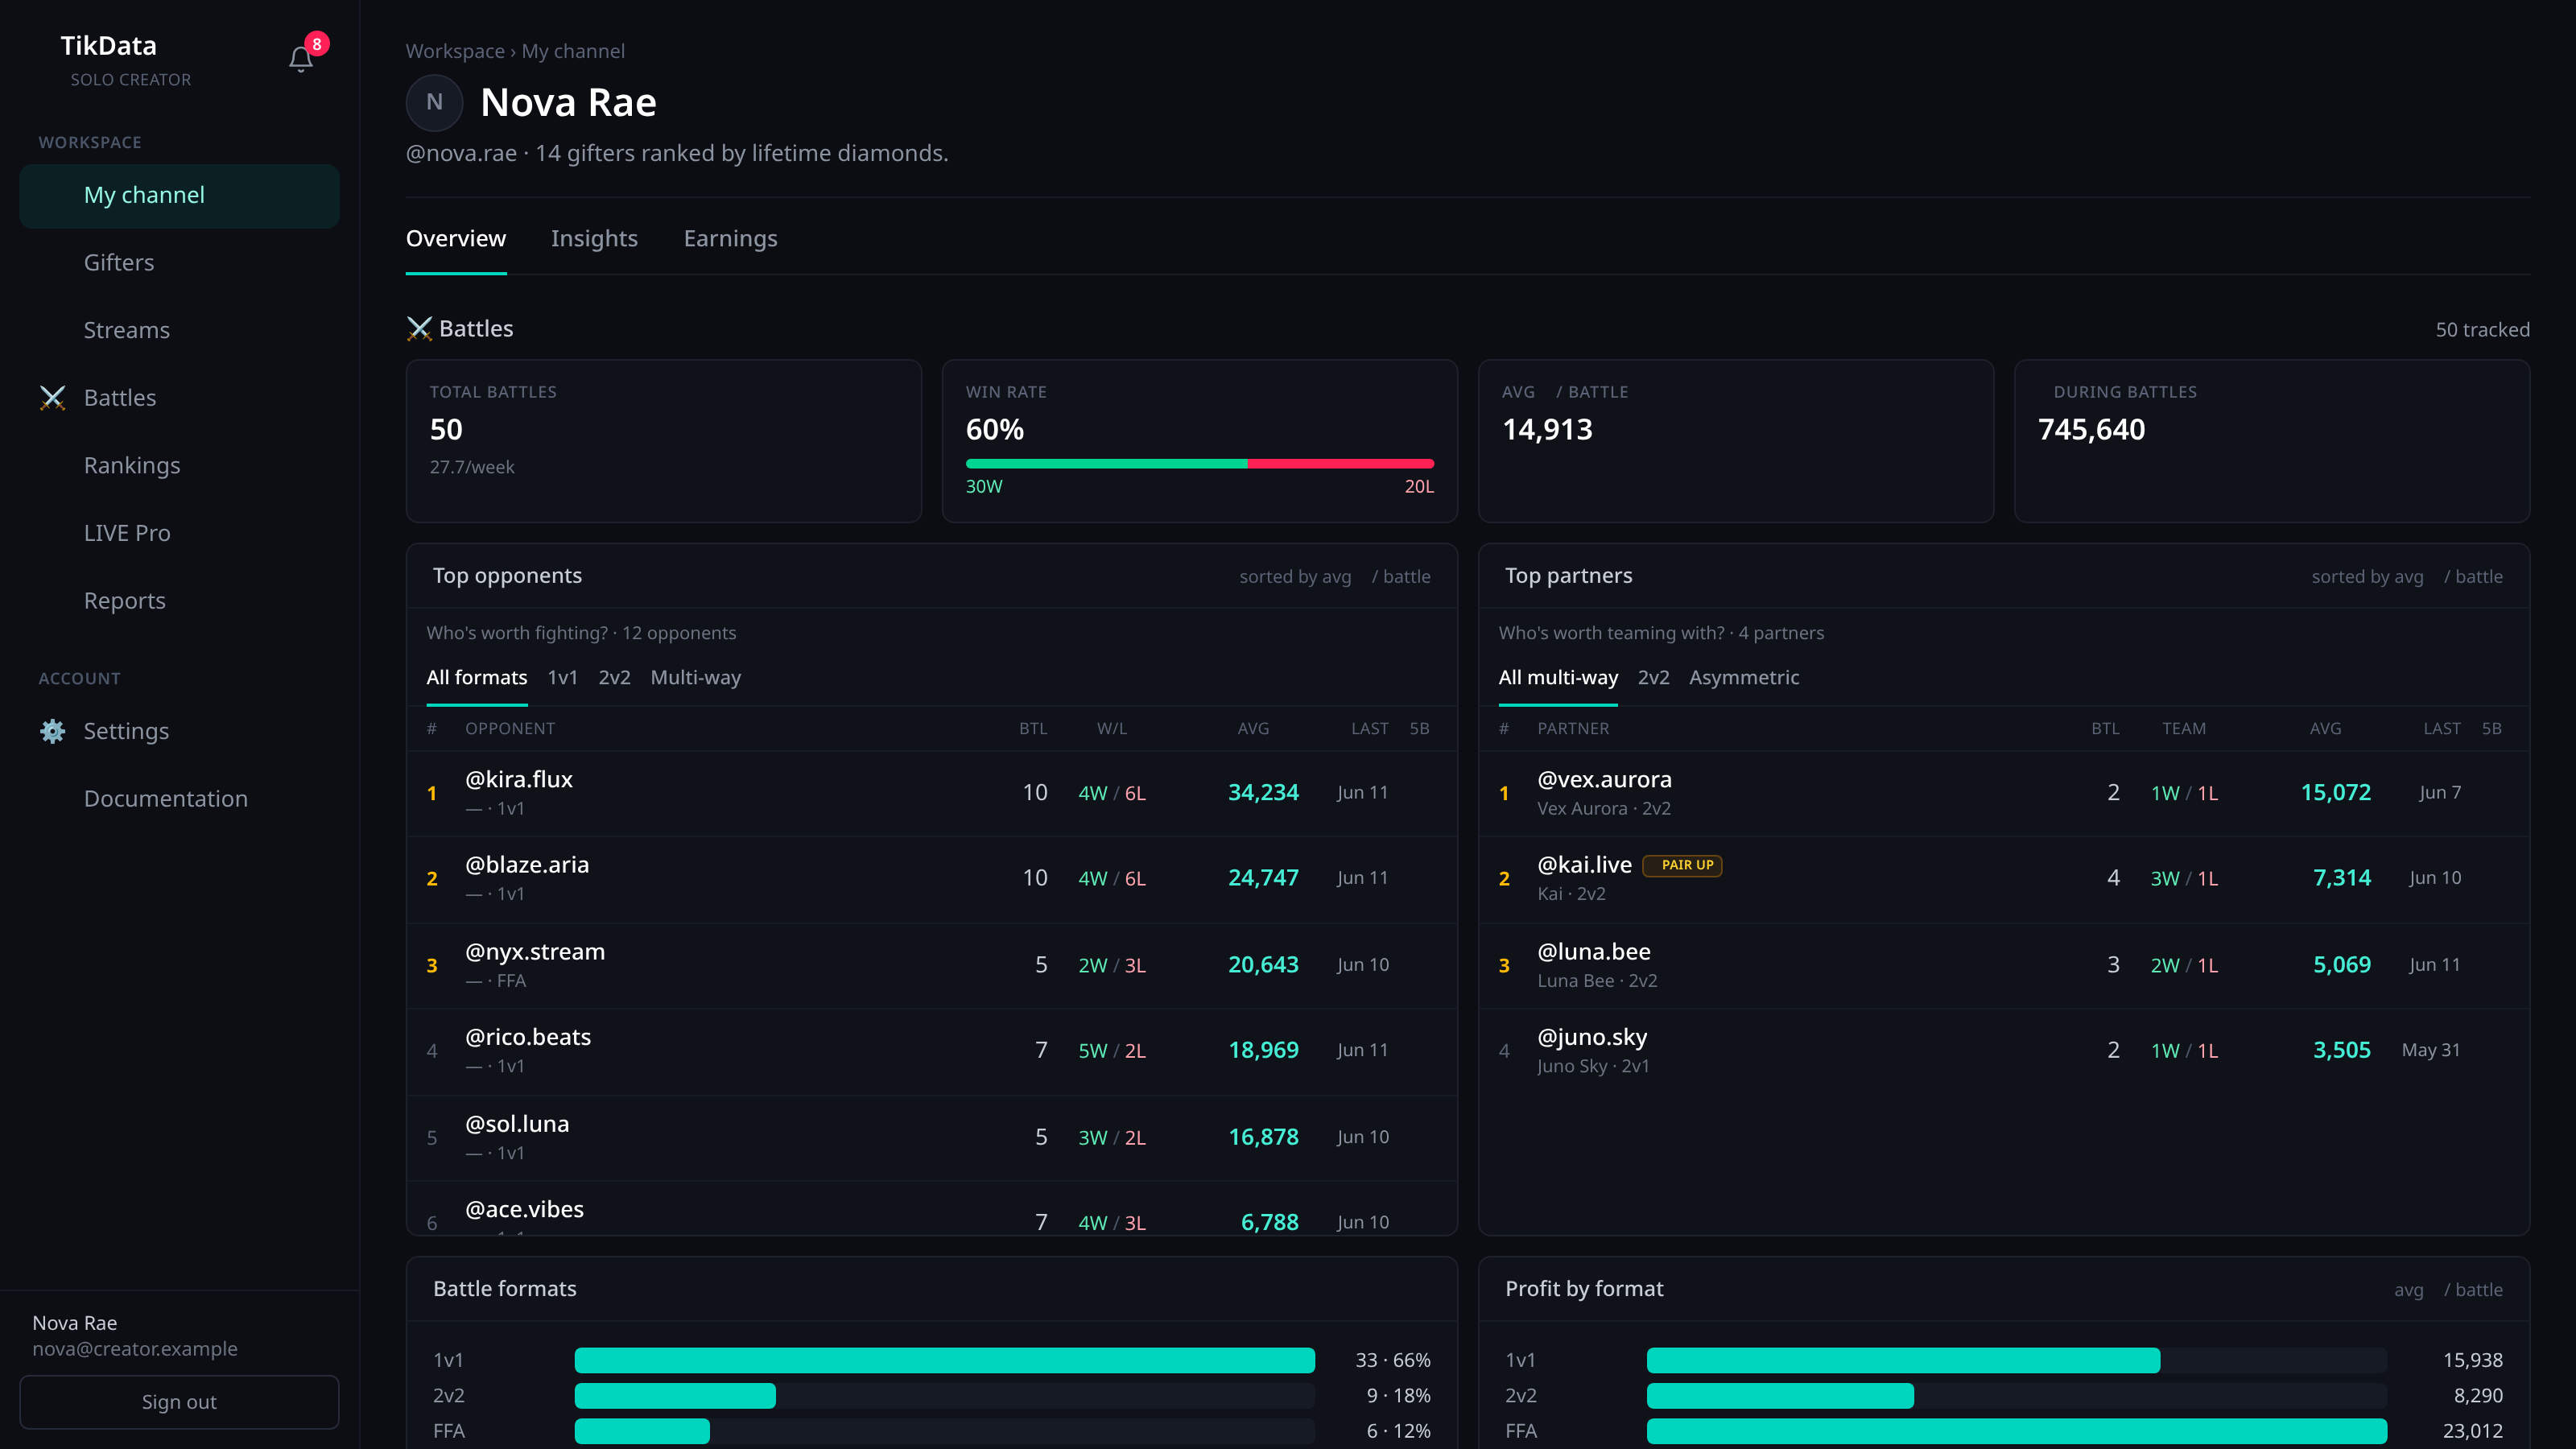The height and width of the screenshot is (1449, 2576).
Task: Click My channel breadcrumb
Action: 573,51
